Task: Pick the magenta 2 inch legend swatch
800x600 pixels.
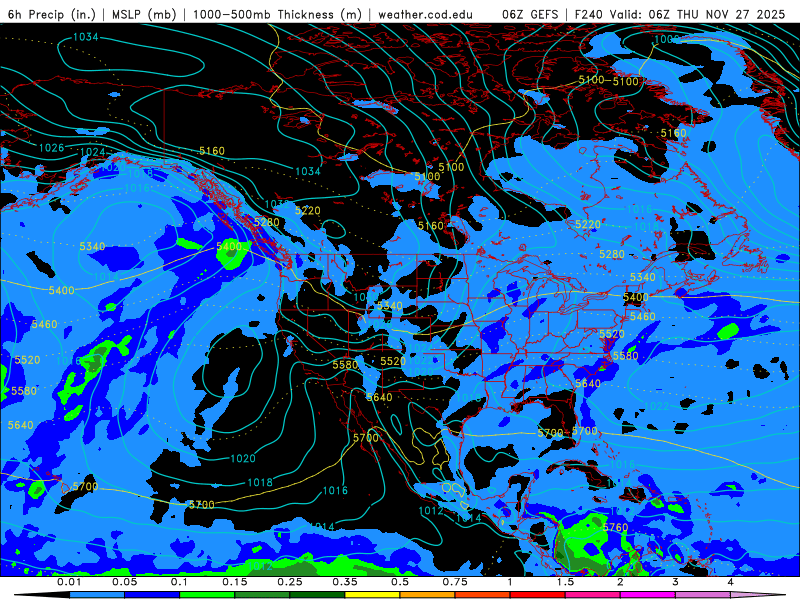Action: [648, 595]
